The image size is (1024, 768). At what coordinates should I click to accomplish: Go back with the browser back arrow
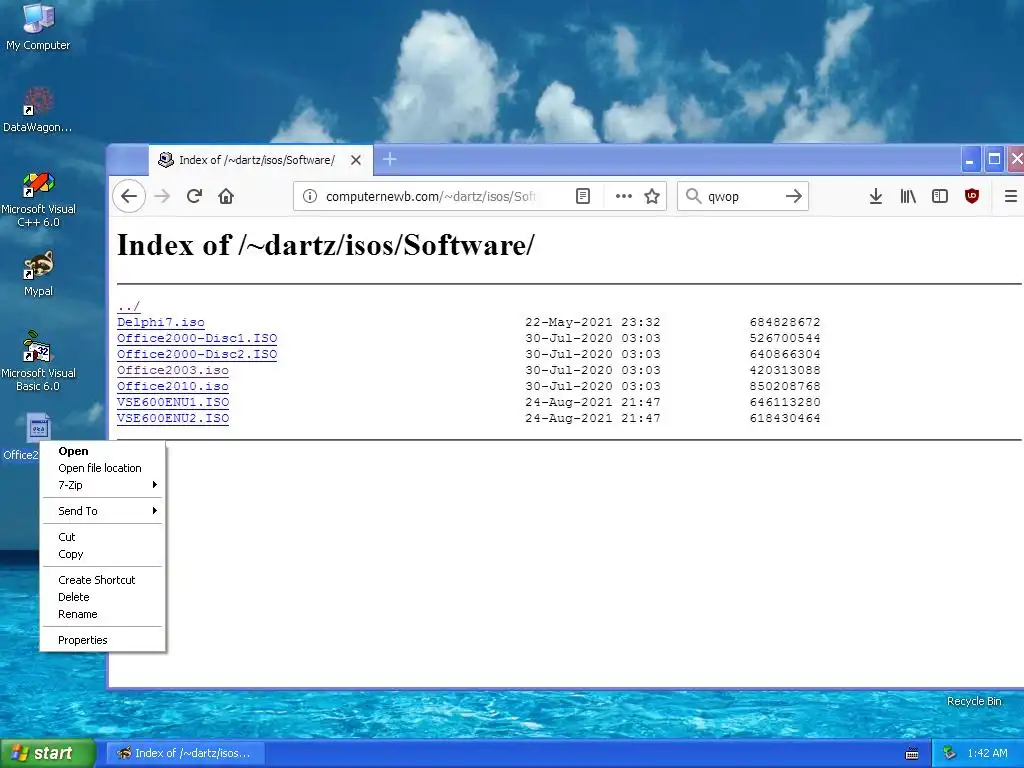coord(129,196)
